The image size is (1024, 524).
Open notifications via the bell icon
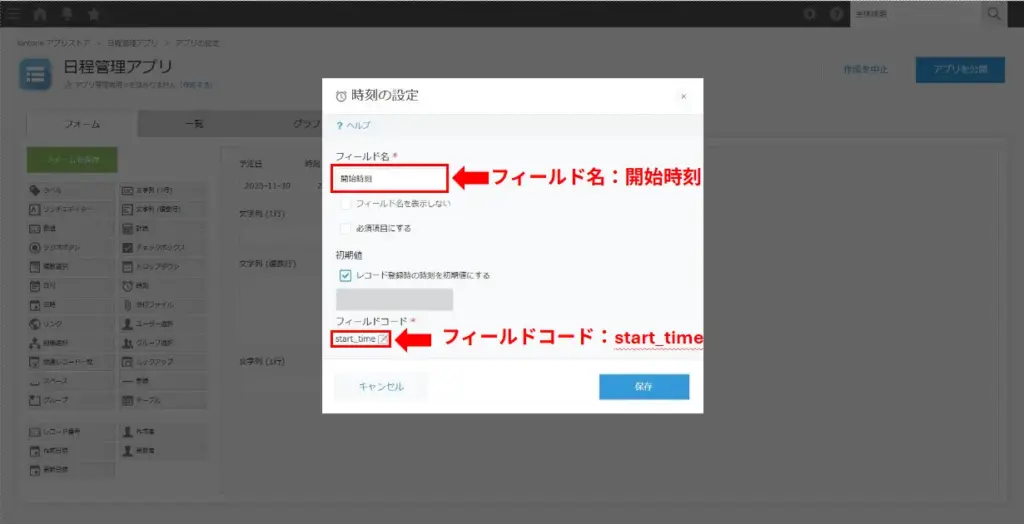point(67,14)
